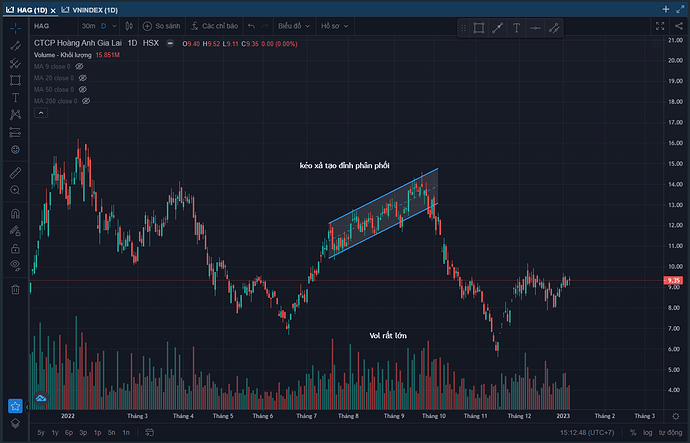The image size is (690, 443).
Task: Click the trash remove drawings icon
Action: (x=15, y=289)
